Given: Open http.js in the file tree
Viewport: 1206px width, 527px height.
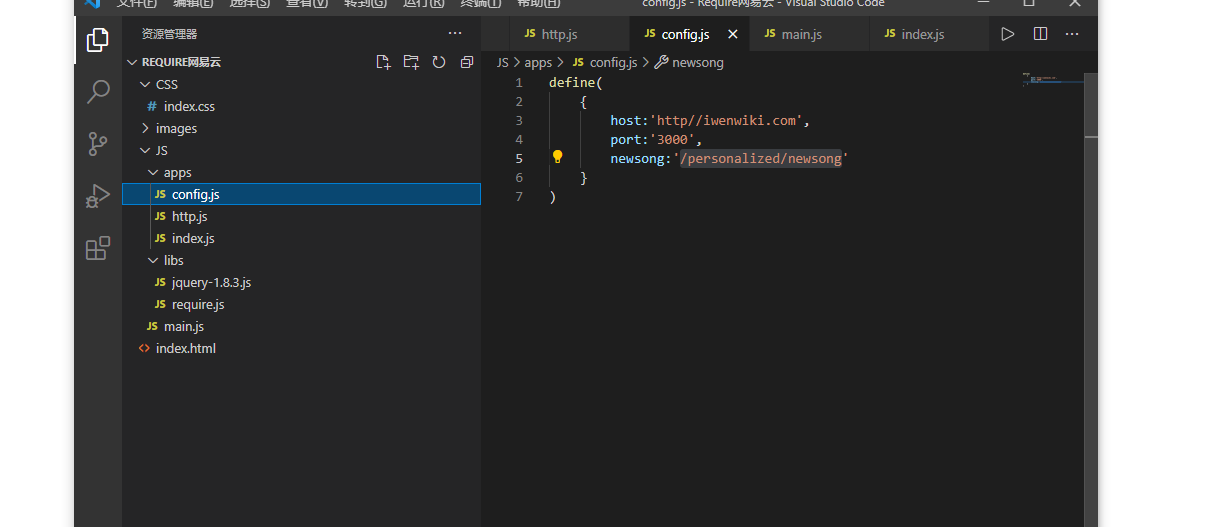Looking at the screenshot, I should tap(301, 216).
